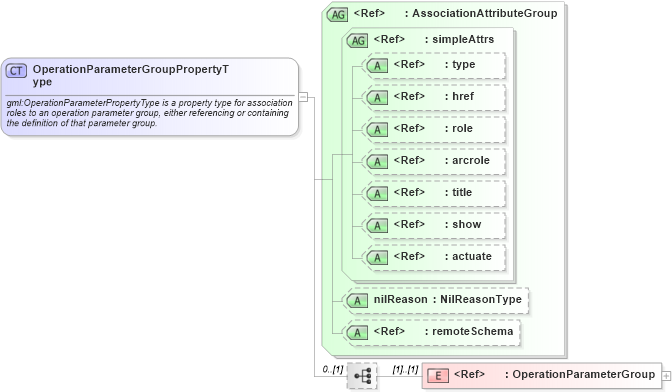Click the attribute icon for arcrole
The image size is (672, 392).
click(377, 162)
